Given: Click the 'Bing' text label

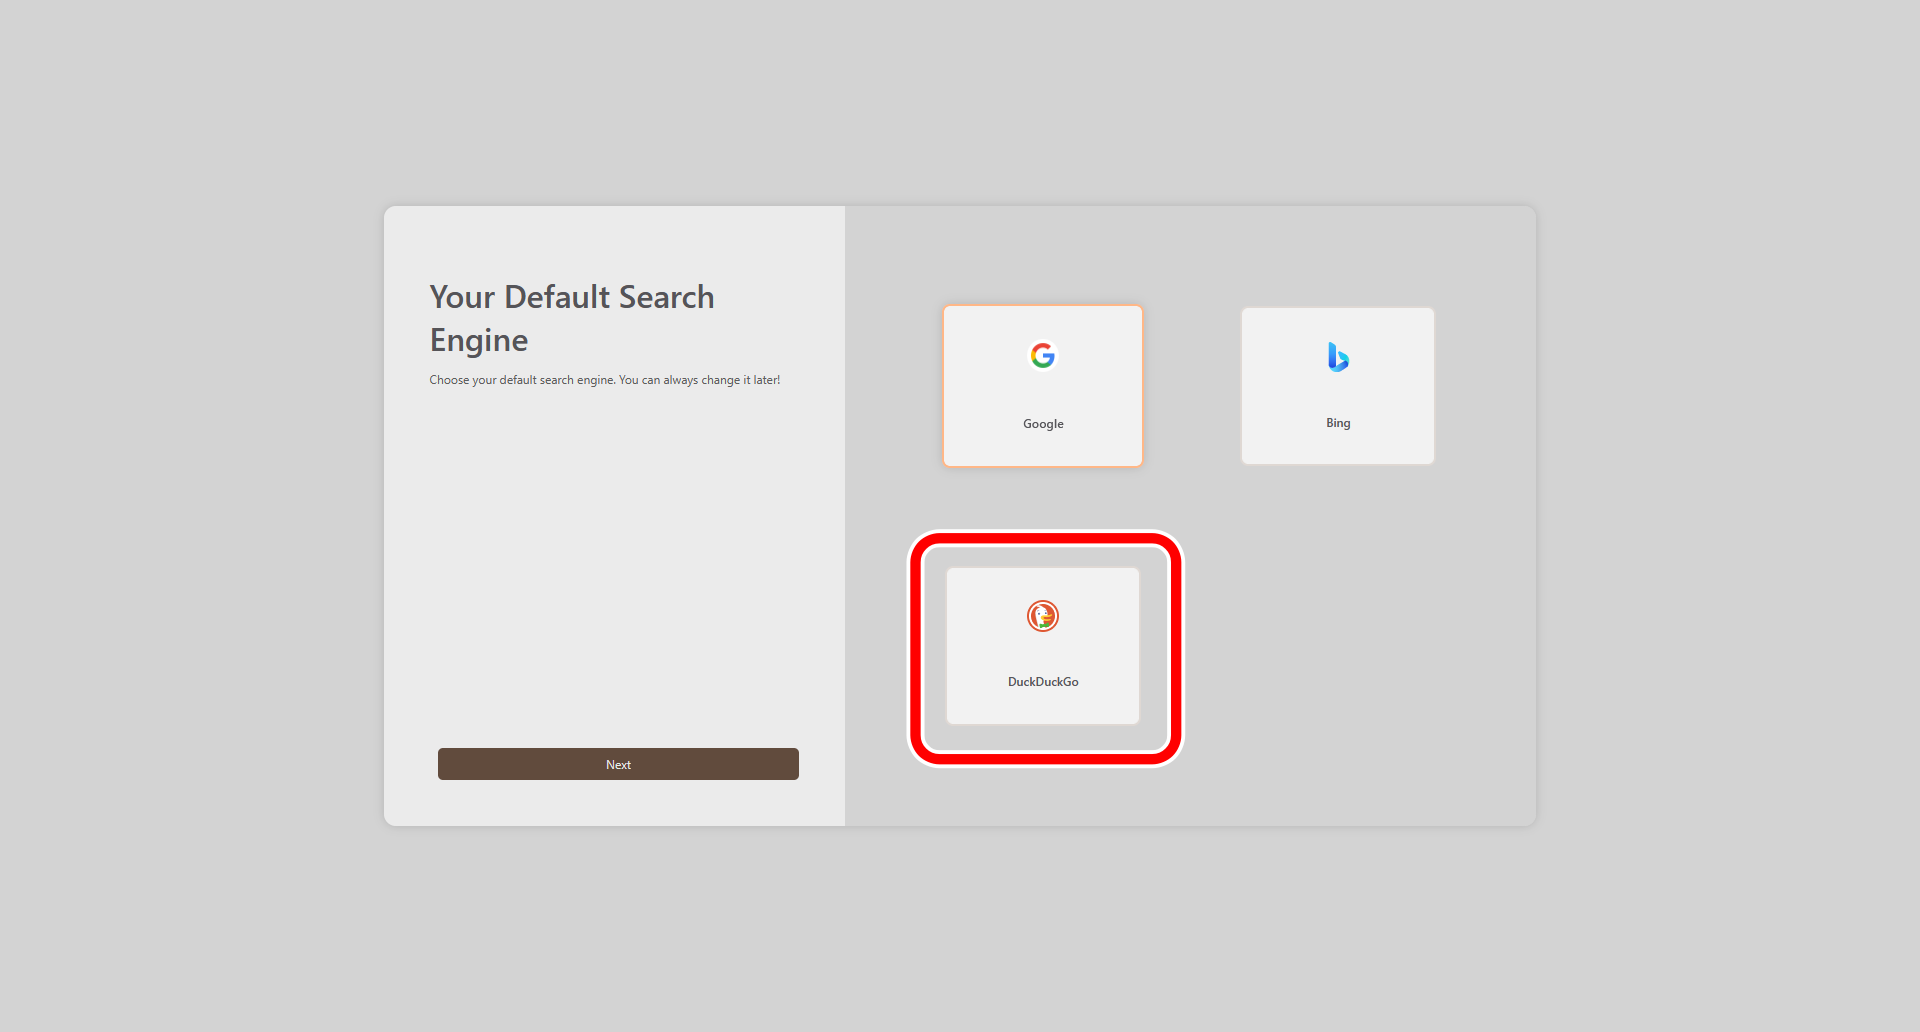Looking at the screenshot, I should pos(1338,423).
